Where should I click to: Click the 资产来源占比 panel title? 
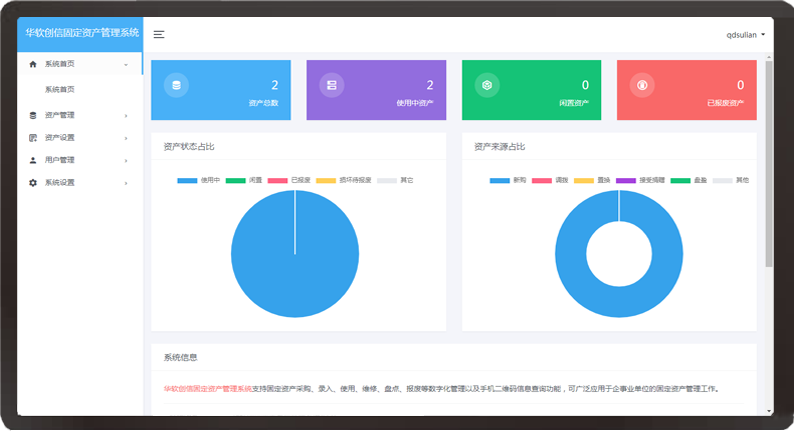click(499, 147)
